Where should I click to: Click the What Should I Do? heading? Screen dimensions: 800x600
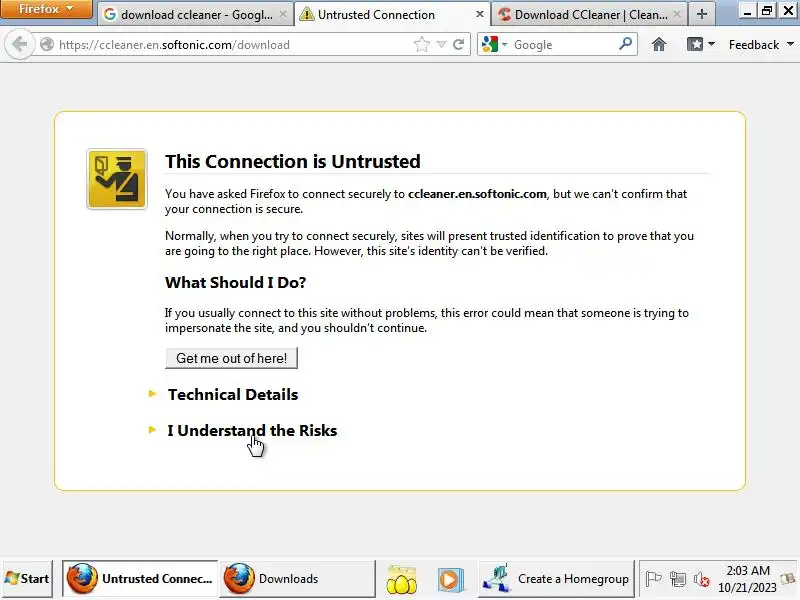click(x=236, y=282)
